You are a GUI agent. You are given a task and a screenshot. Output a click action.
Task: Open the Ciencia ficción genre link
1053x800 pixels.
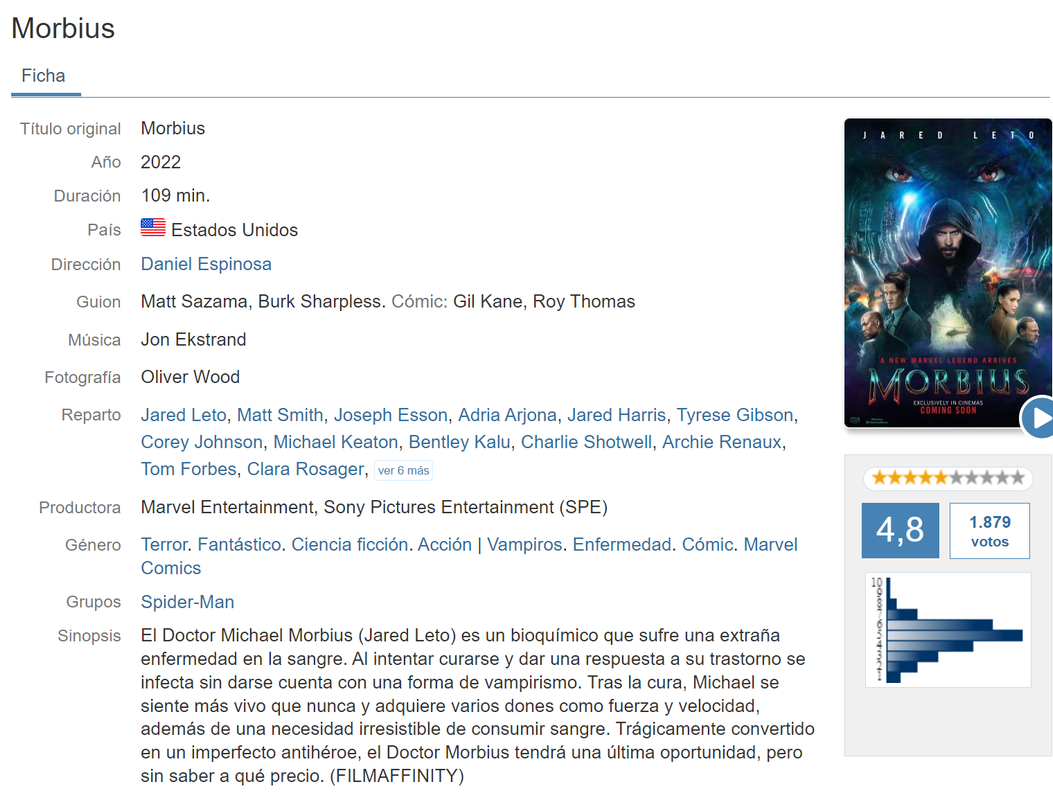click(x=349, y=544)
